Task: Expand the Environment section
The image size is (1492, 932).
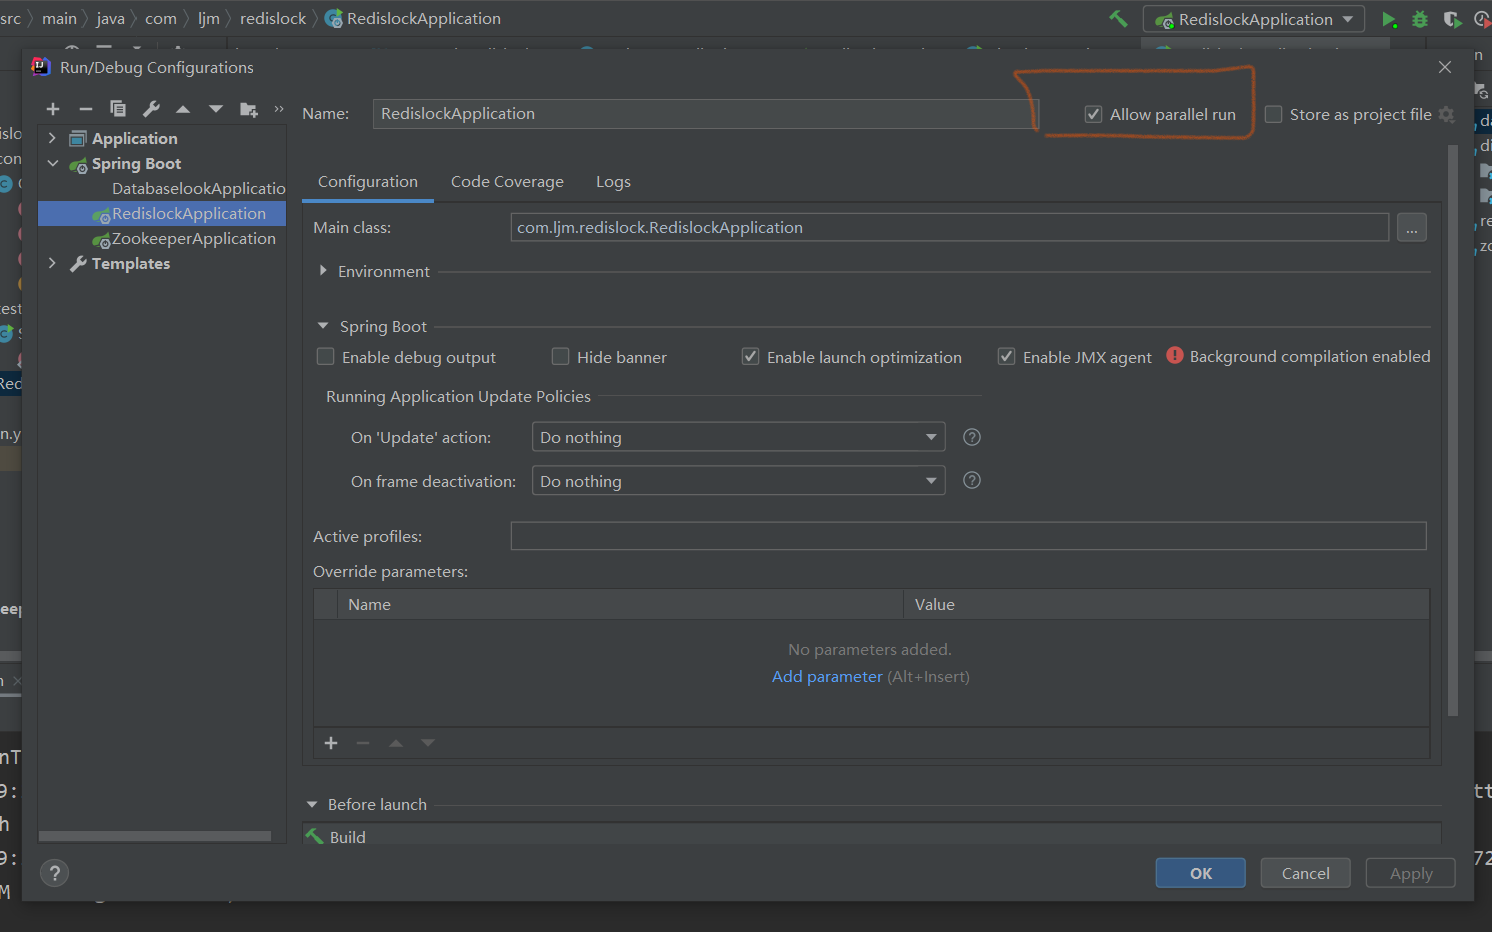Action: click(x=323, y=271)
